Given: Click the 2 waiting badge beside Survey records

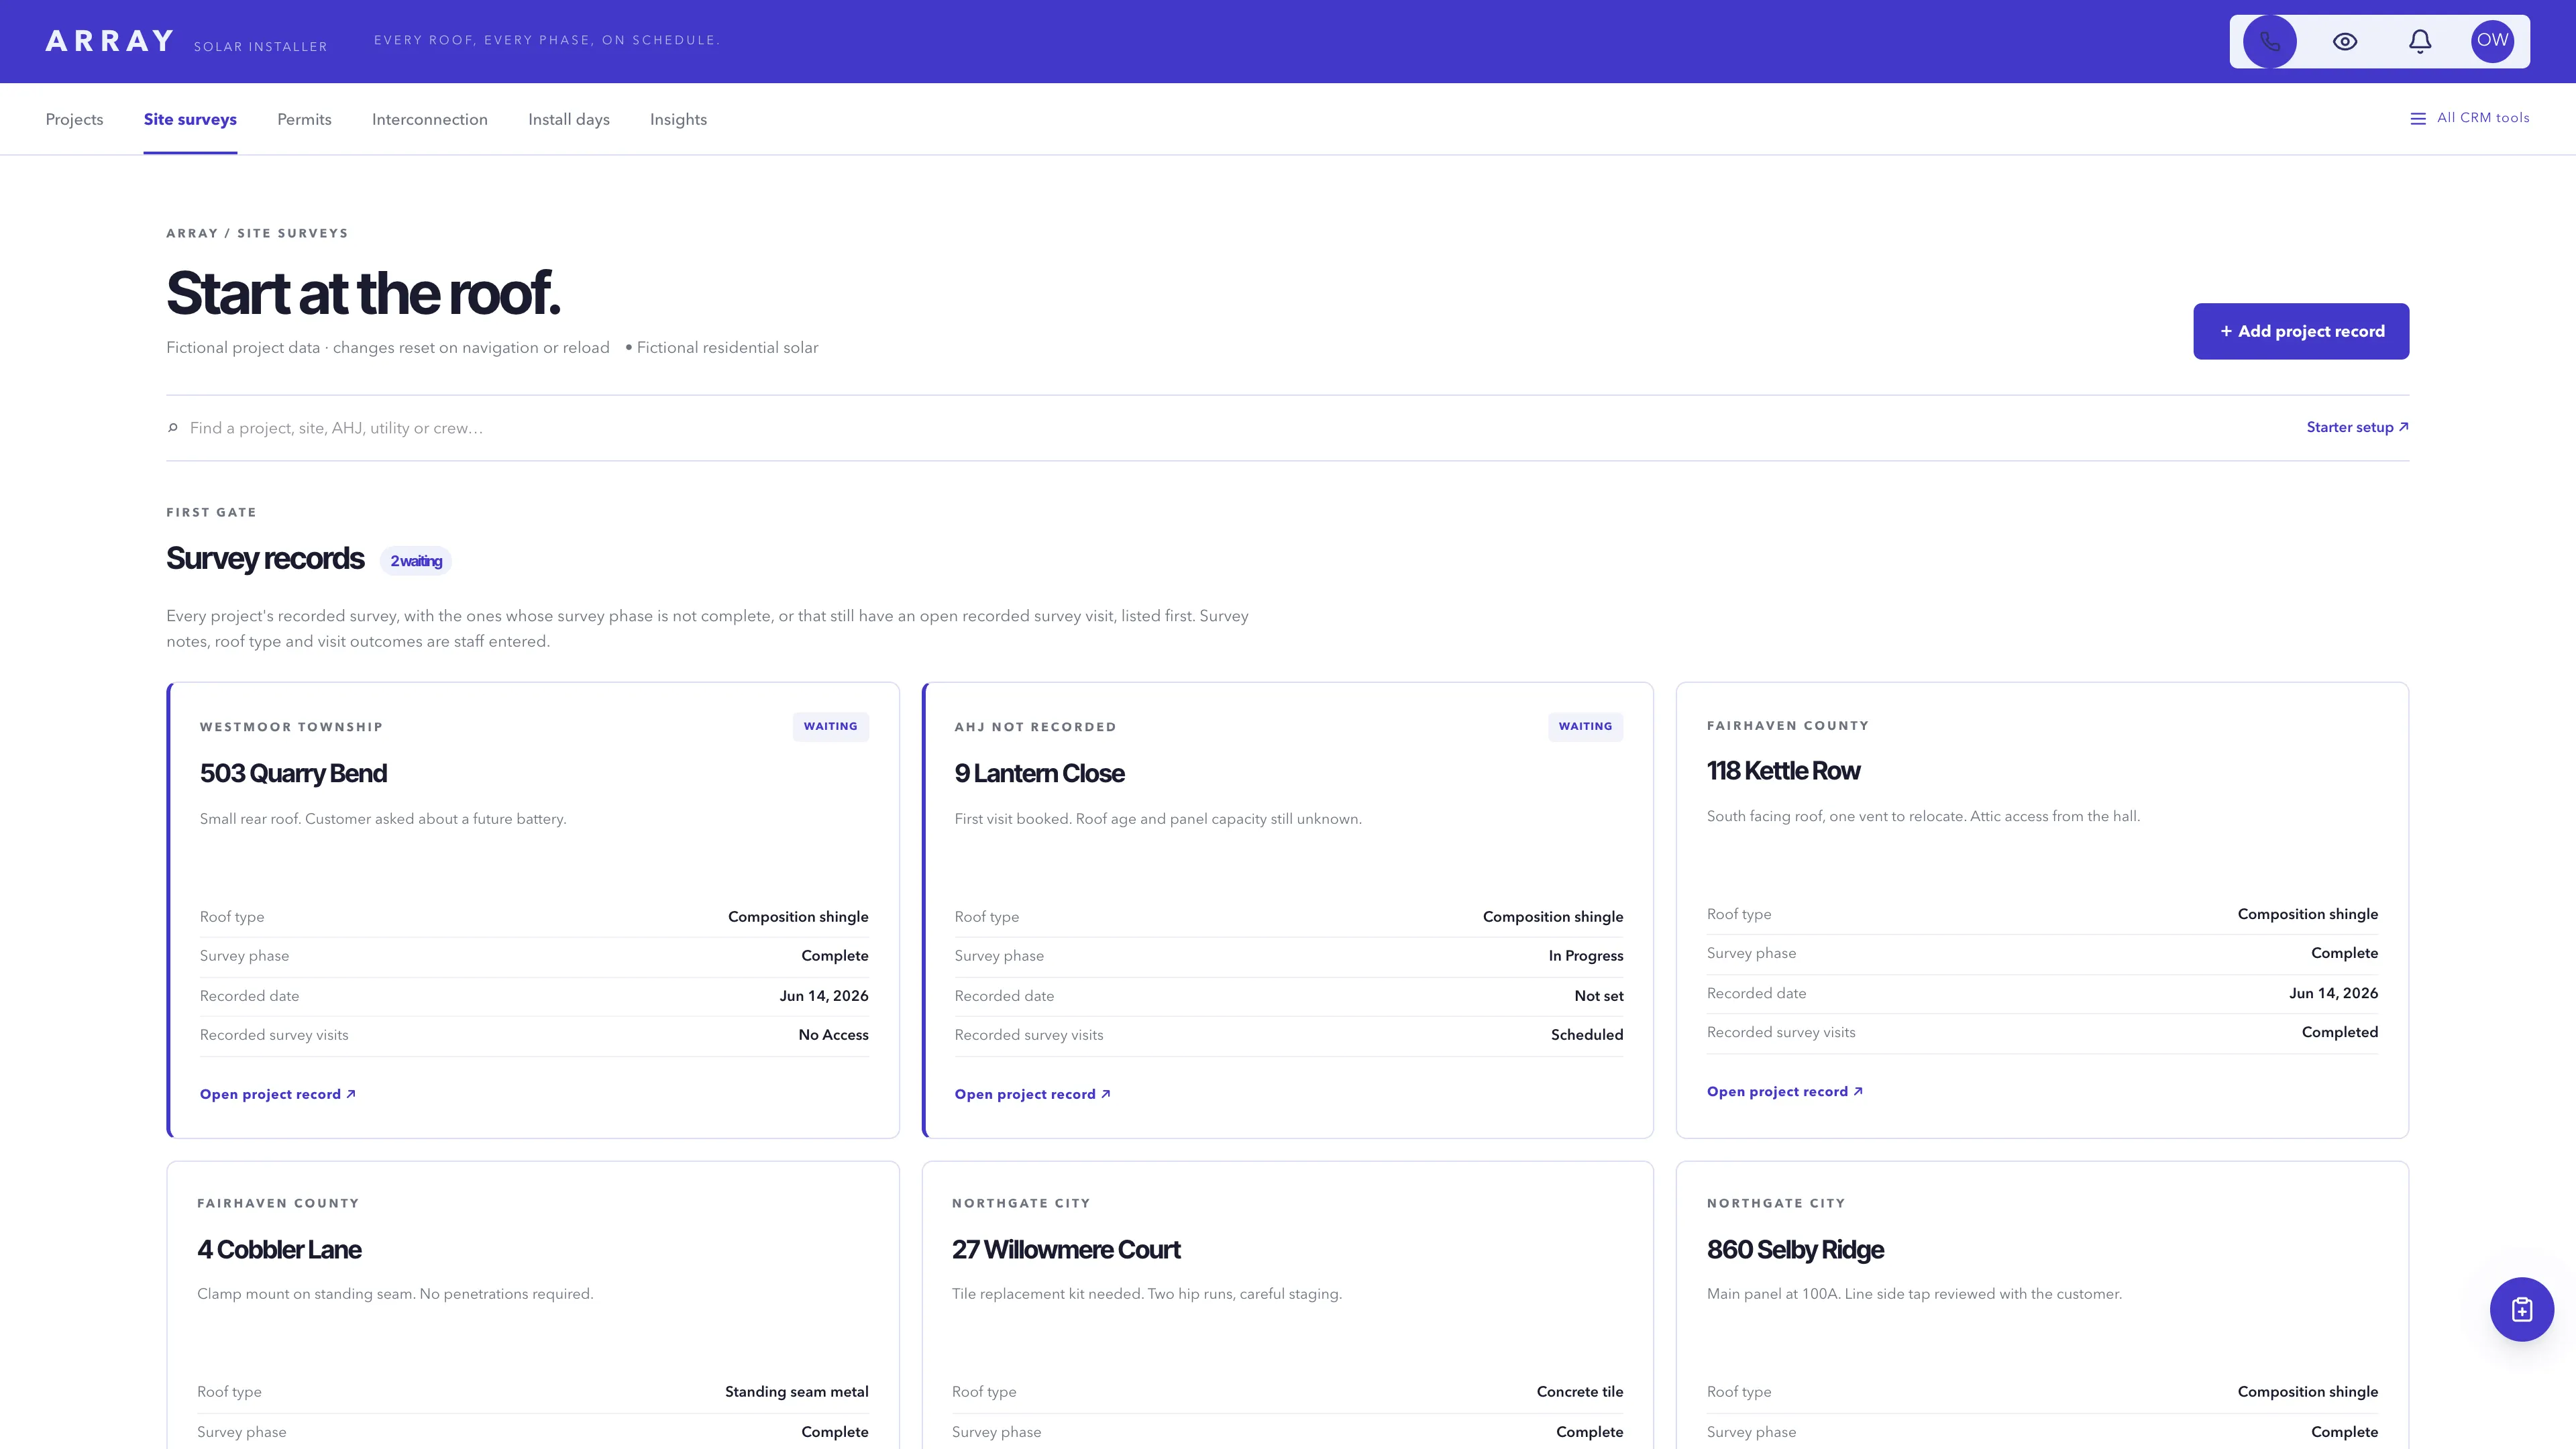Looking at the screenshot, I should 416,561.
